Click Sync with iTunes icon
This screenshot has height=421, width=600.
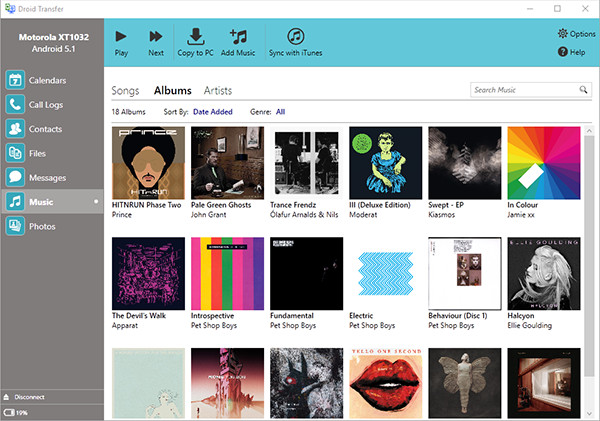[x=295, y=36]
